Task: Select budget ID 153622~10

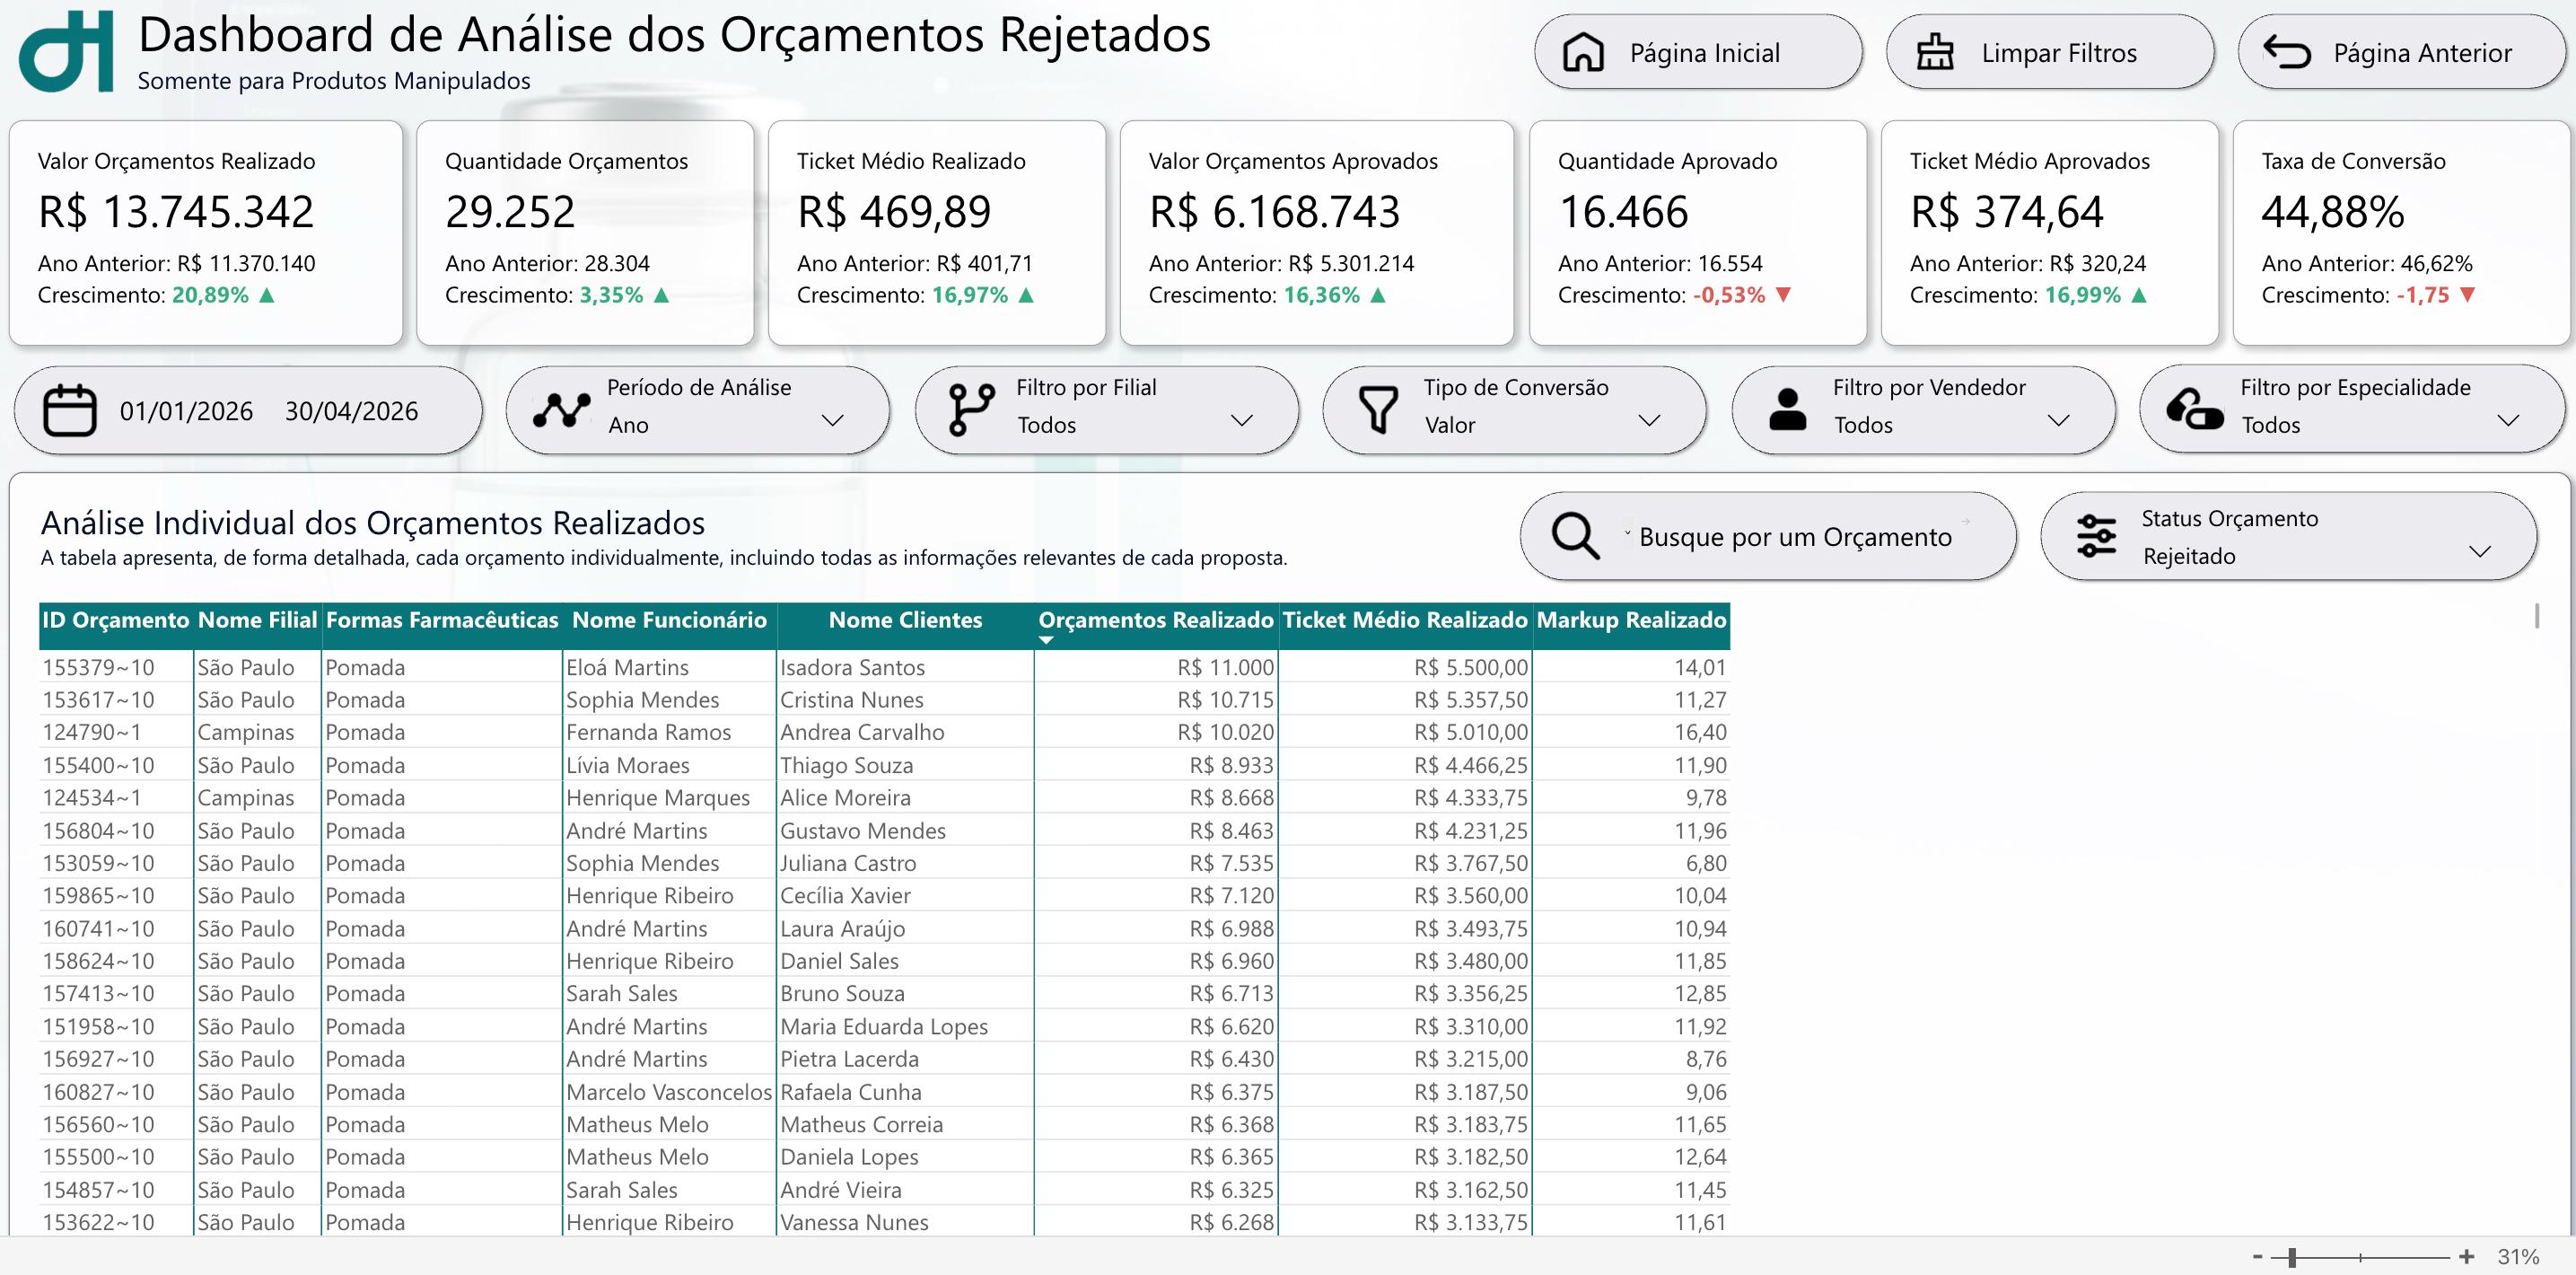Action: point(98,1222)
